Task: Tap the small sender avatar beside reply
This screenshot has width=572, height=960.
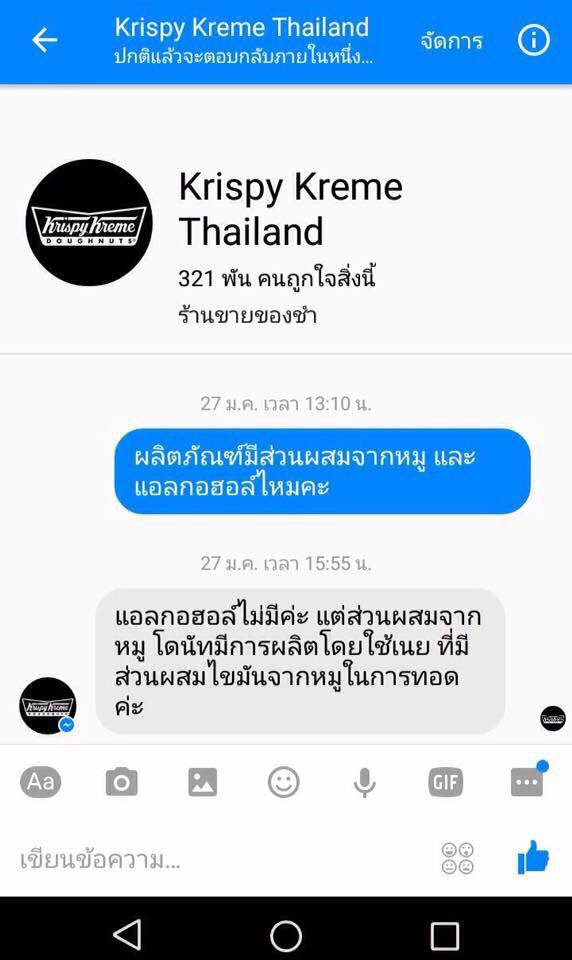Action: 48,705
